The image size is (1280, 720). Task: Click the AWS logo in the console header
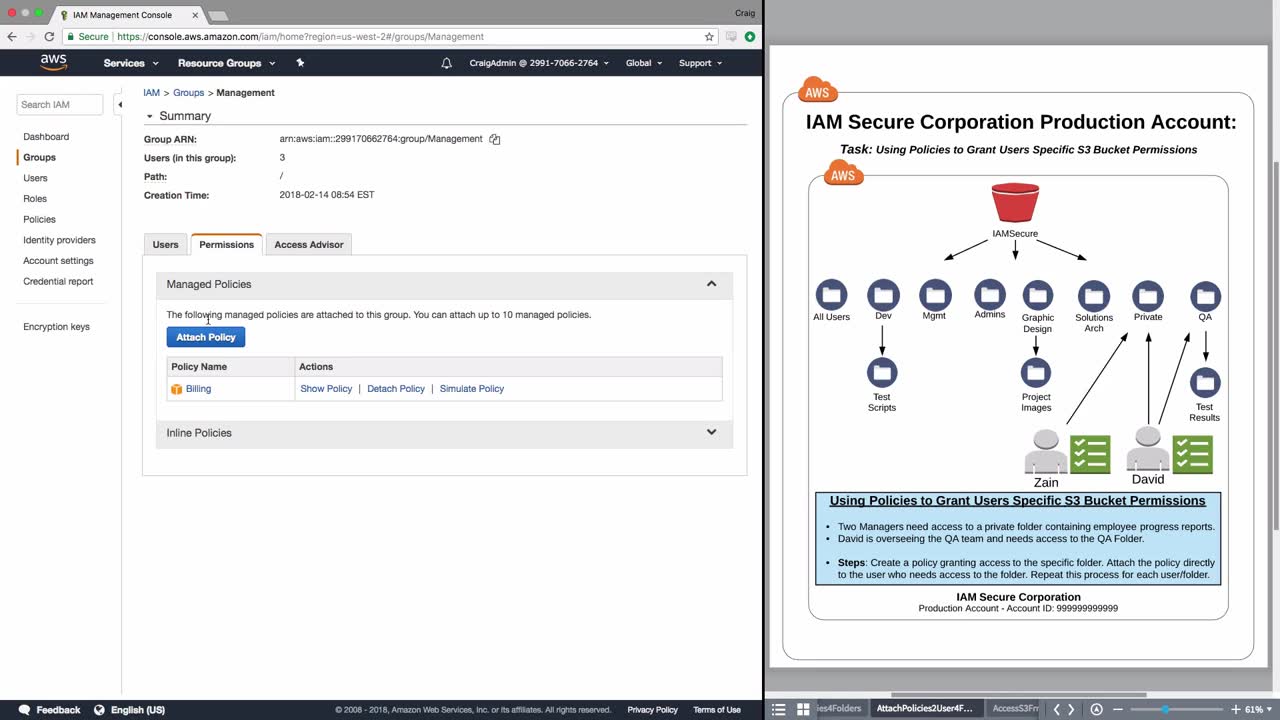click(54, 62)
